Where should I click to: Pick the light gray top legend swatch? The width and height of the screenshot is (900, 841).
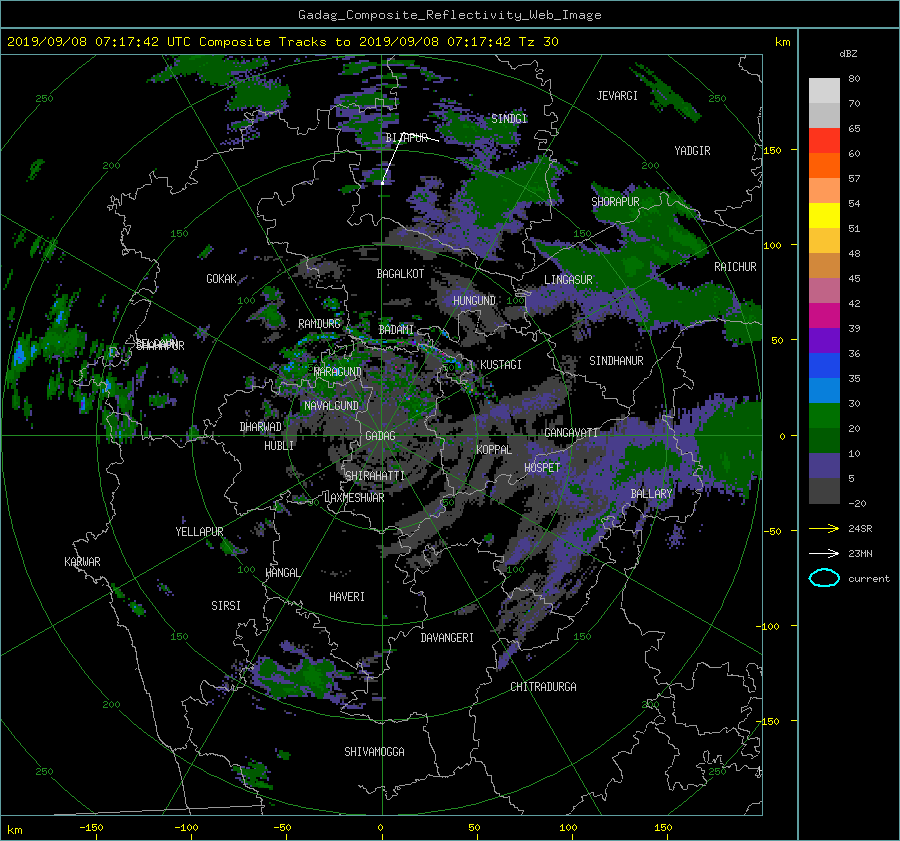tap(824, 91)
